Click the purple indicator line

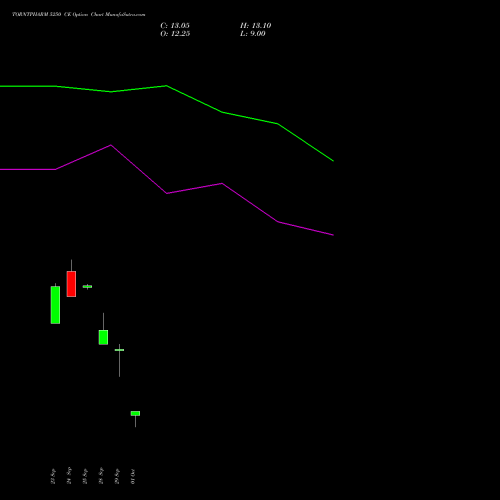(x=167, y=193)
